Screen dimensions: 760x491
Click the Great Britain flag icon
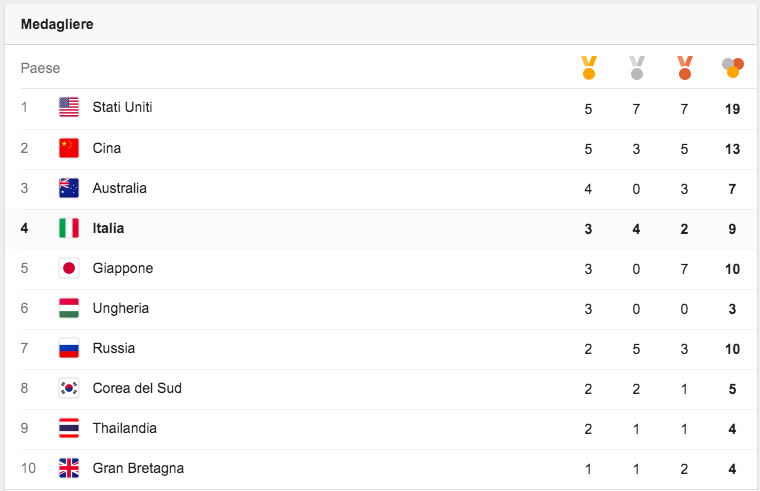click(x=69, y=468)
